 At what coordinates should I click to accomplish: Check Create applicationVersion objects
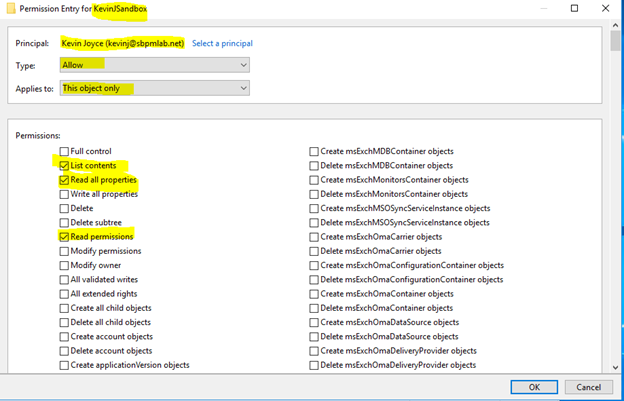point(64,365)
